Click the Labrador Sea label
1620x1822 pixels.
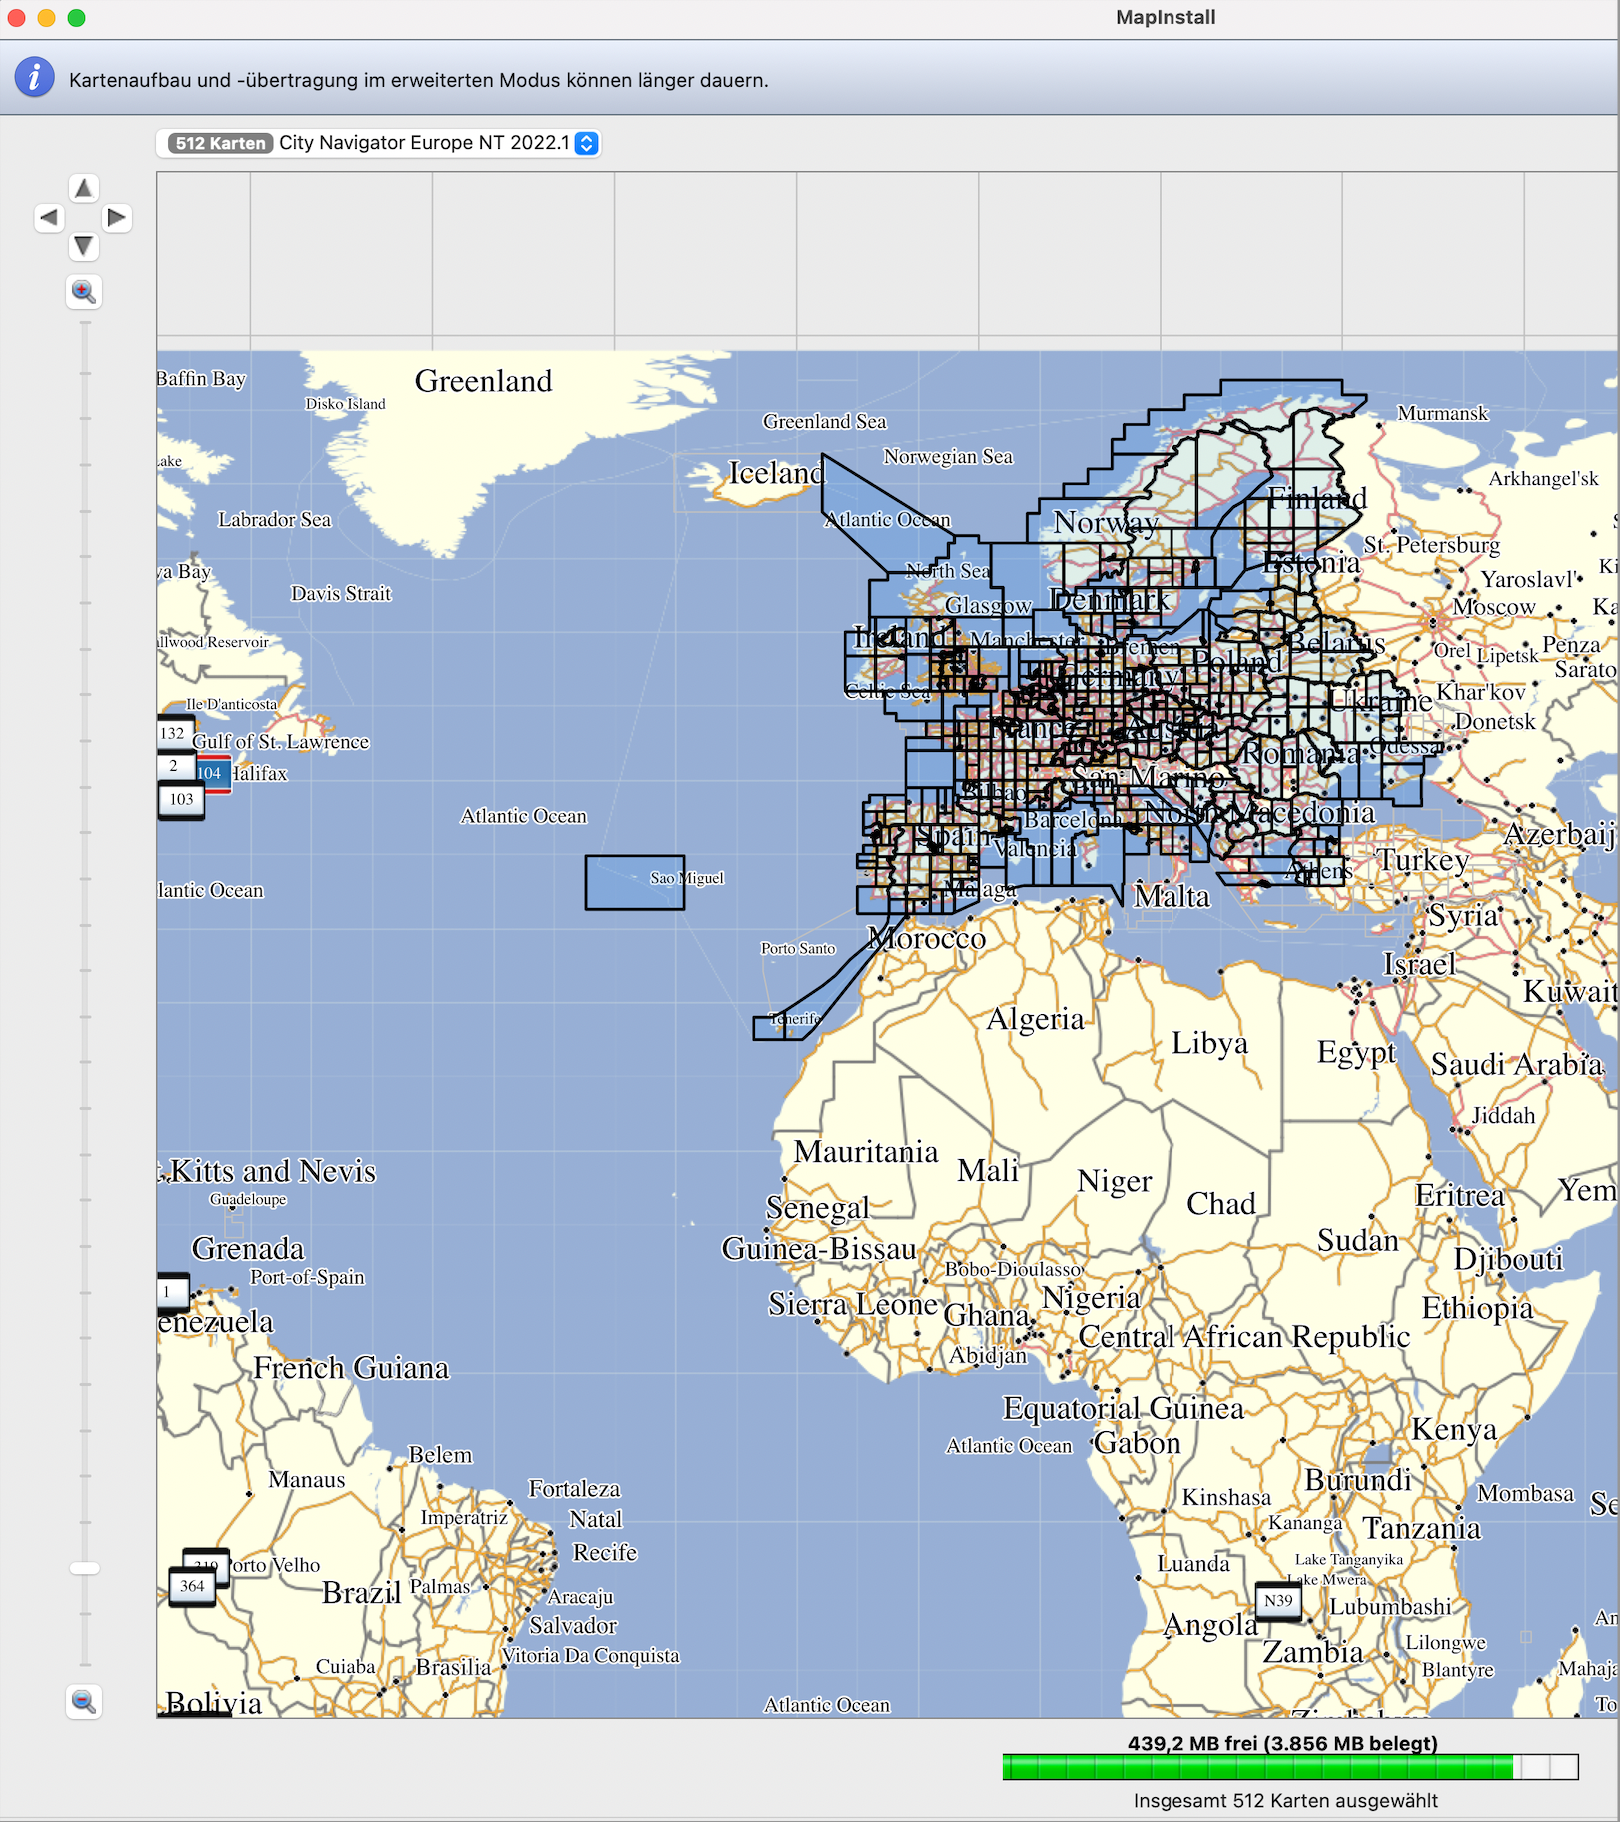coord(274,519)
